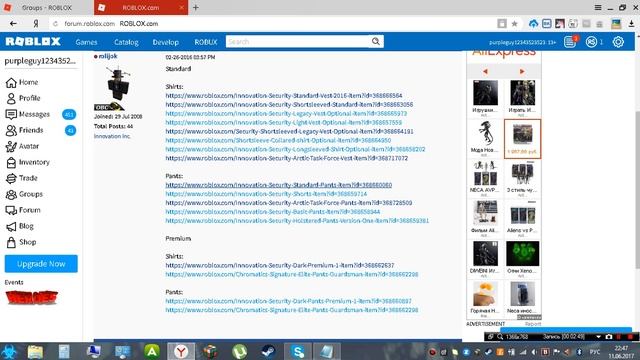Go back with browser back arrow
640x360 pixels.
pos(13,24)
